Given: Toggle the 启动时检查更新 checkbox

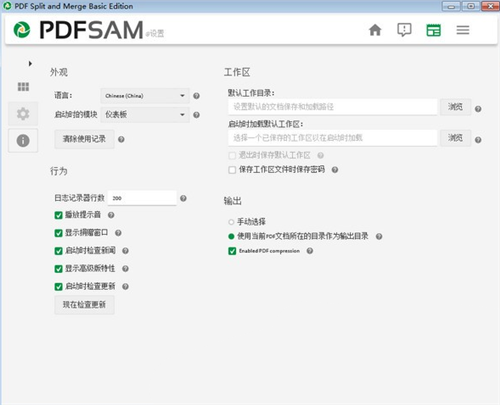Looking at the screenshot, I should click(58, 287).
